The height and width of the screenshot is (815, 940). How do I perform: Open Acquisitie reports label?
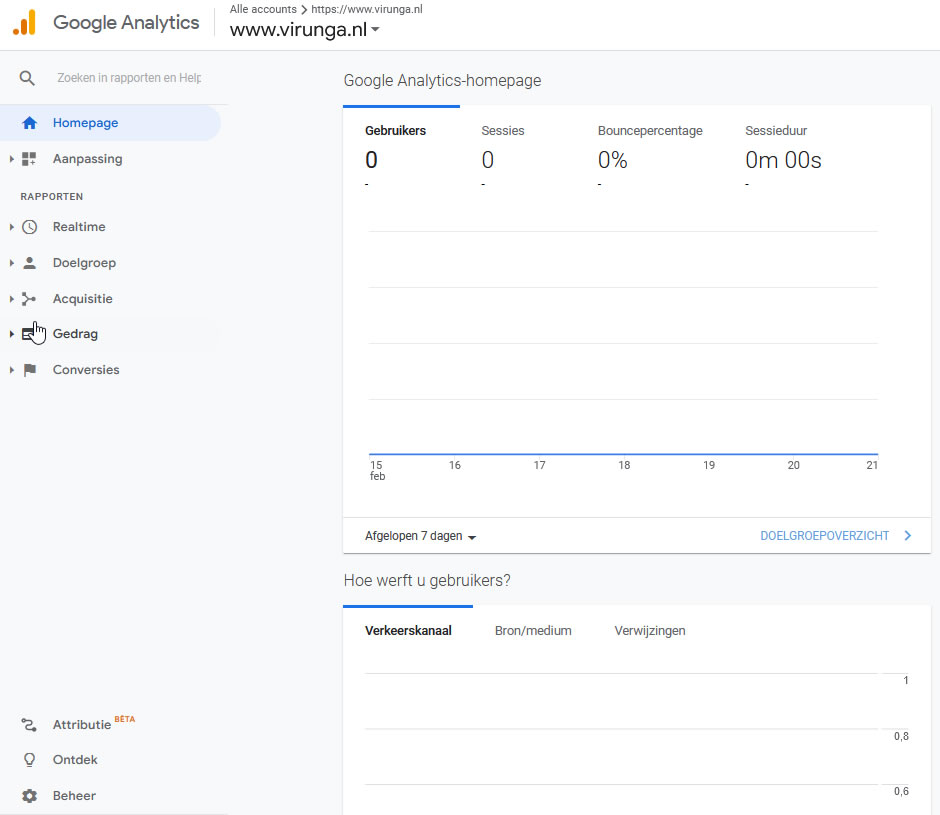coord(83,299)
